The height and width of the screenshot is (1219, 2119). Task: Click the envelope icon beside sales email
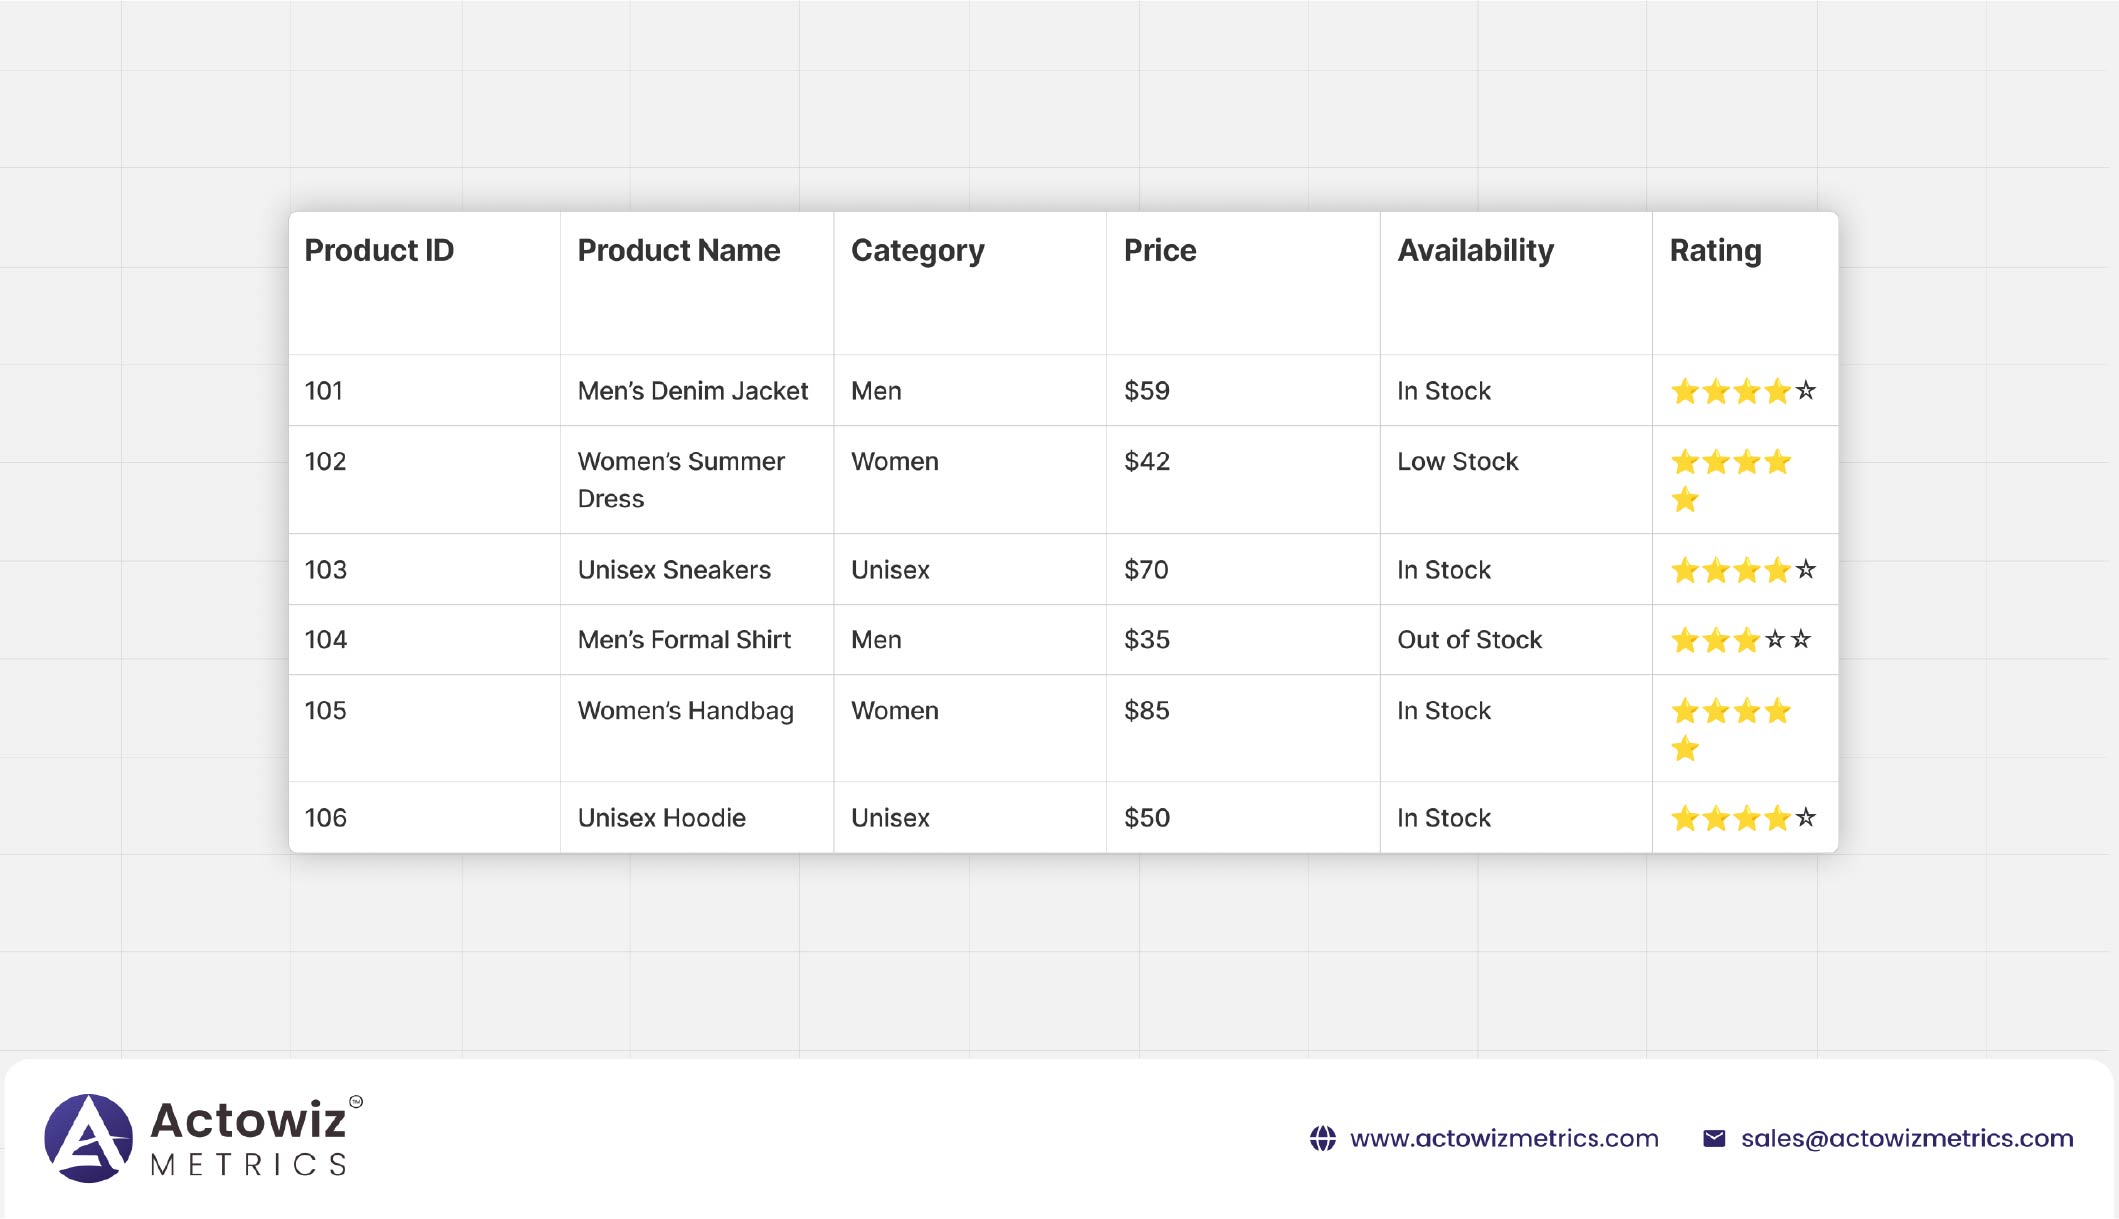(x=1714, y=1138)
